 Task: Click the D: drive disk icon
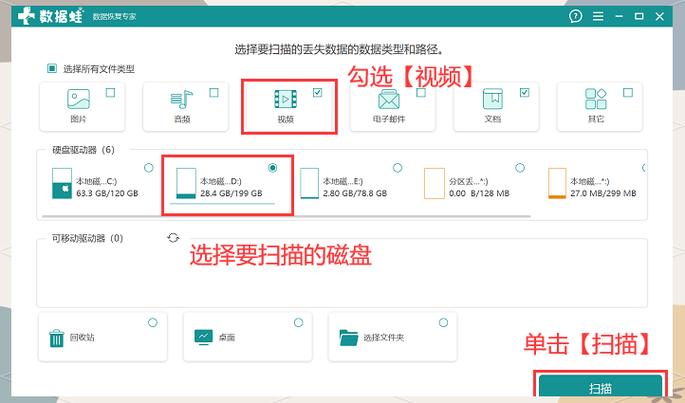(x=186, y=184)
